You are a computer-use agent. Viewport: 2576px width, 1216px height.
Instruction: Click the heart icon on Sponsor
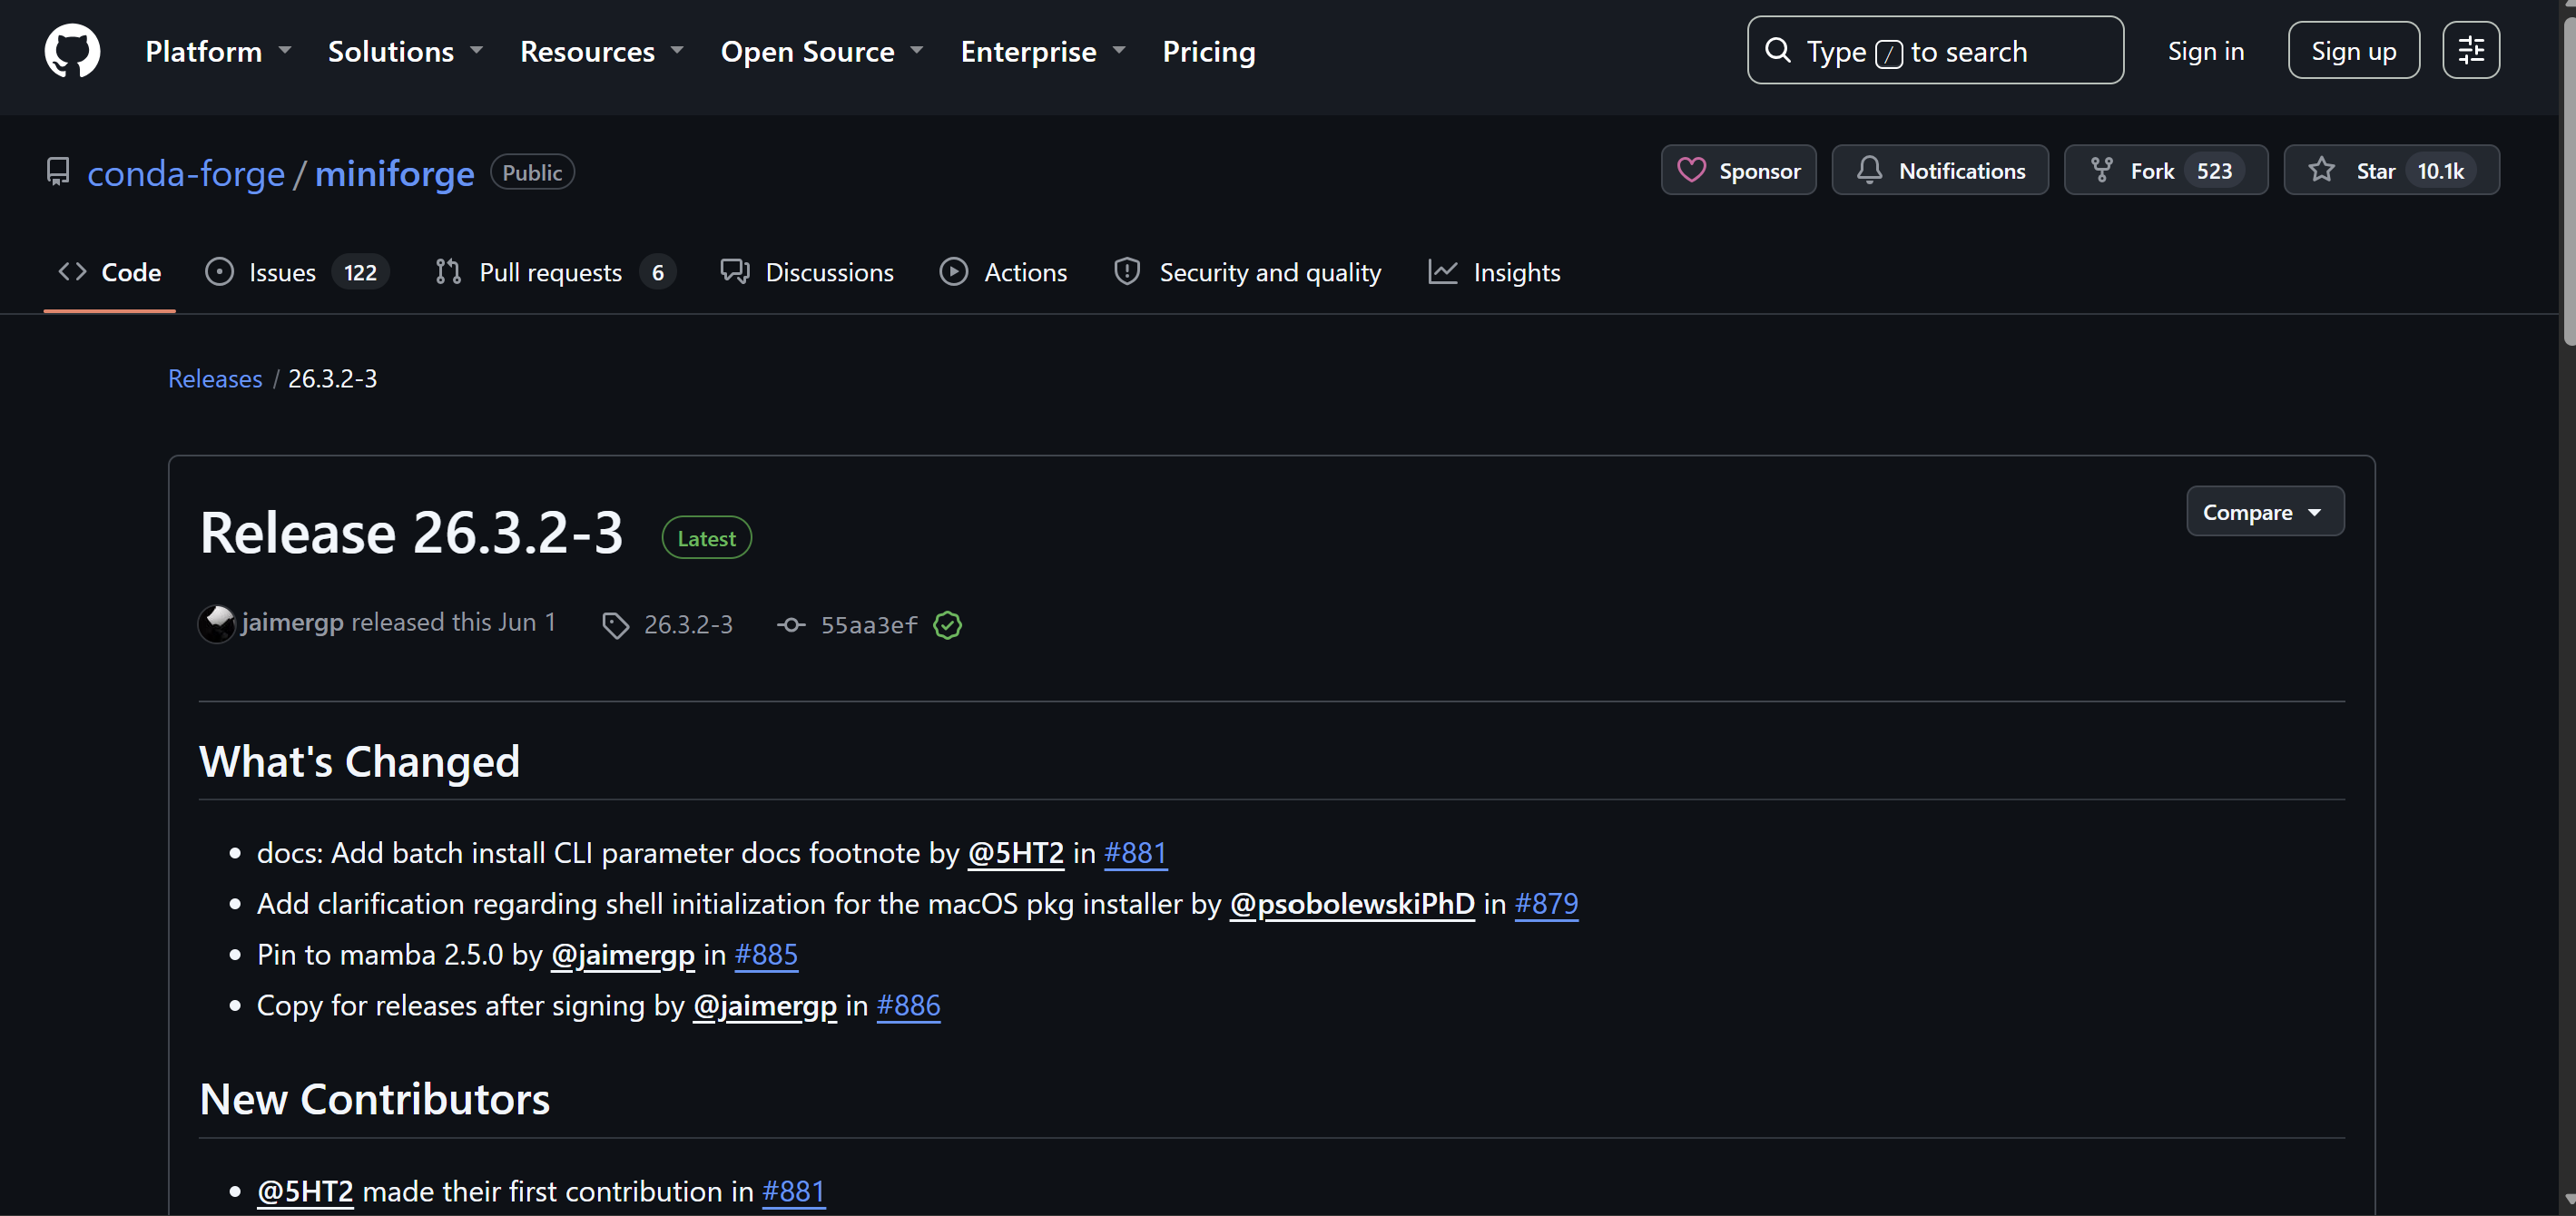(1691, 170)
